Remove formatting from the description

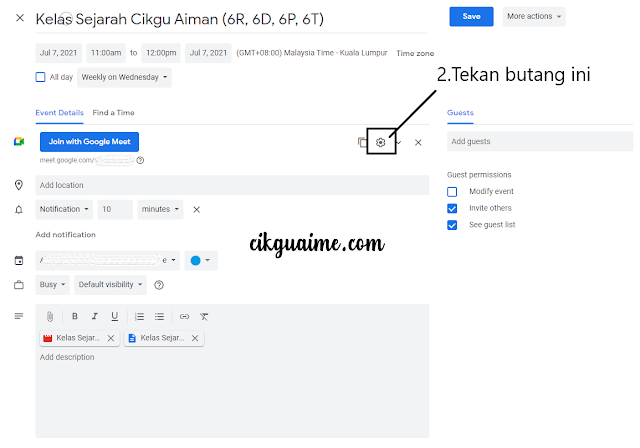click(x=204, y=316)
